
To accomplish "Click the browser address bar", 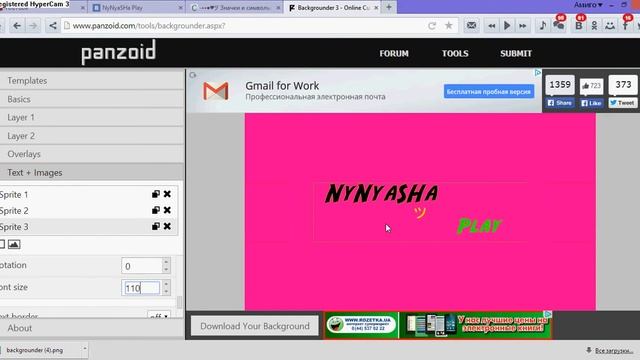I will pos(245,26).
